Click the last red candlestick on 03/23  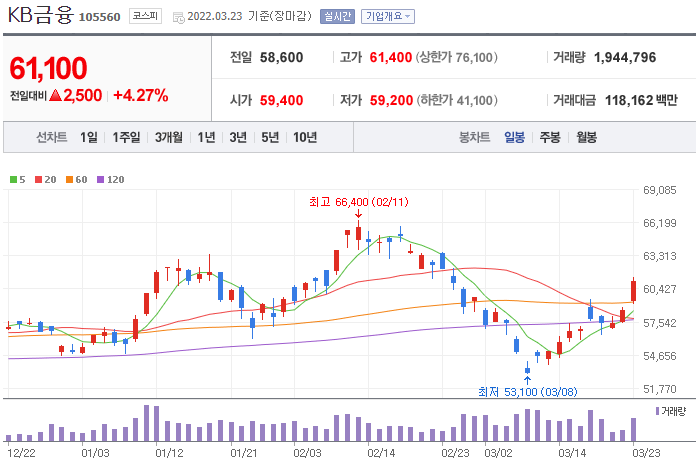click(633, 291)
